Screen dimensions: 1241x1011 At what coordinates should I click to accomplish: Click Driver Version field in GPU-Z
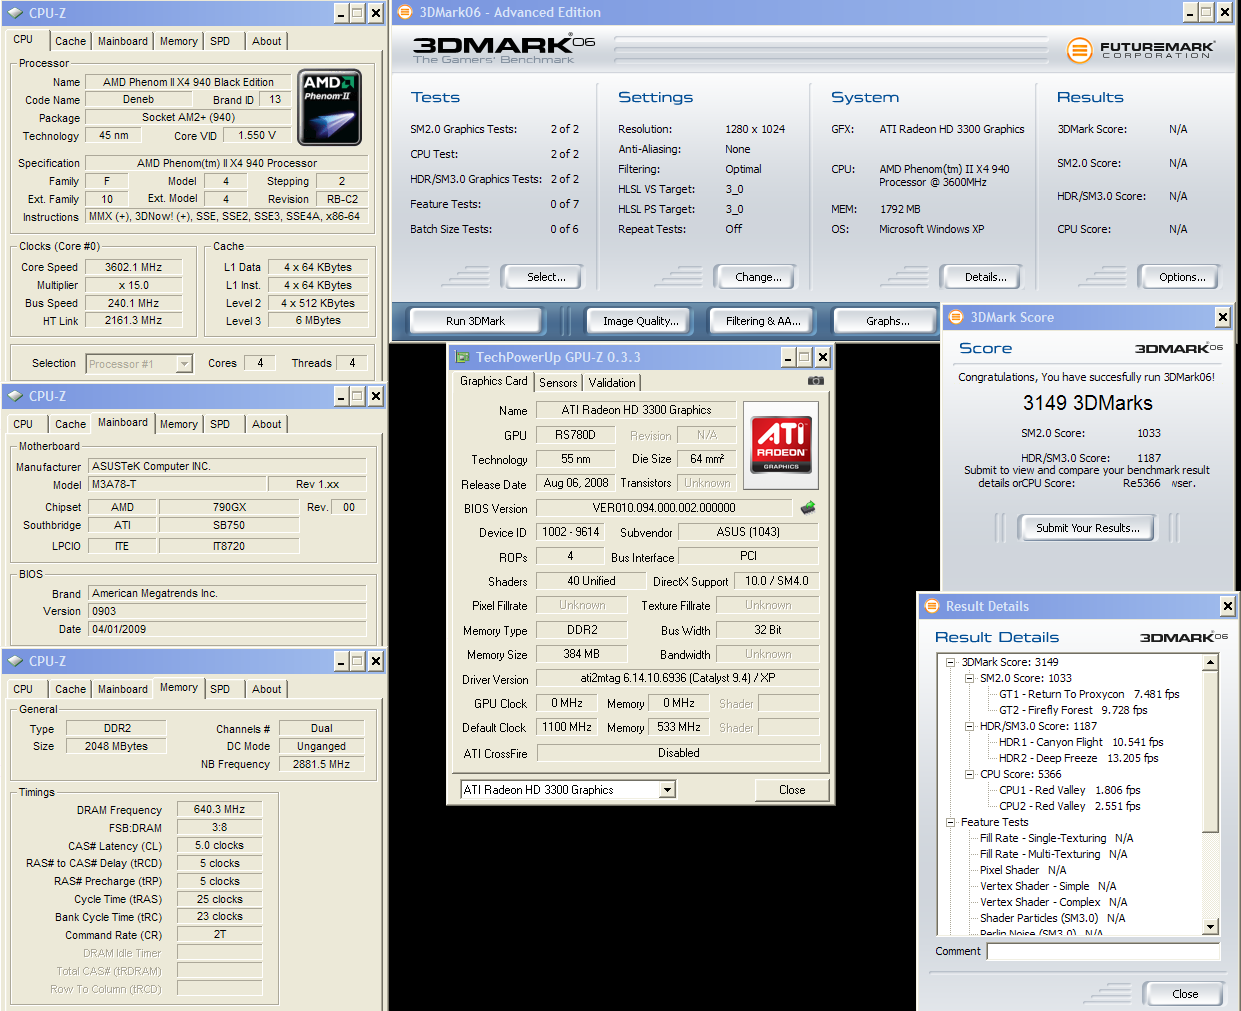[678, 678]
